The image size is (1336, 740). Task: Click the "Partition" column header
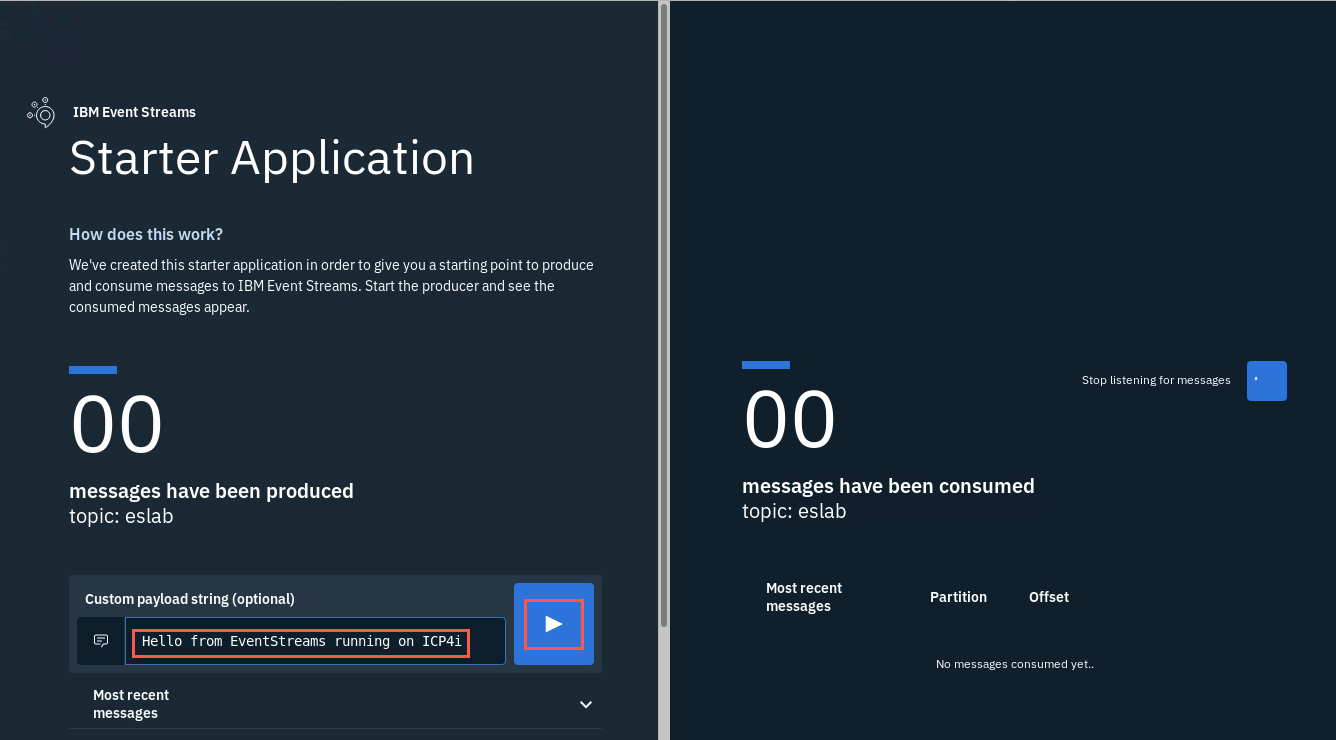pyautogui.click(x=958, y=597)
